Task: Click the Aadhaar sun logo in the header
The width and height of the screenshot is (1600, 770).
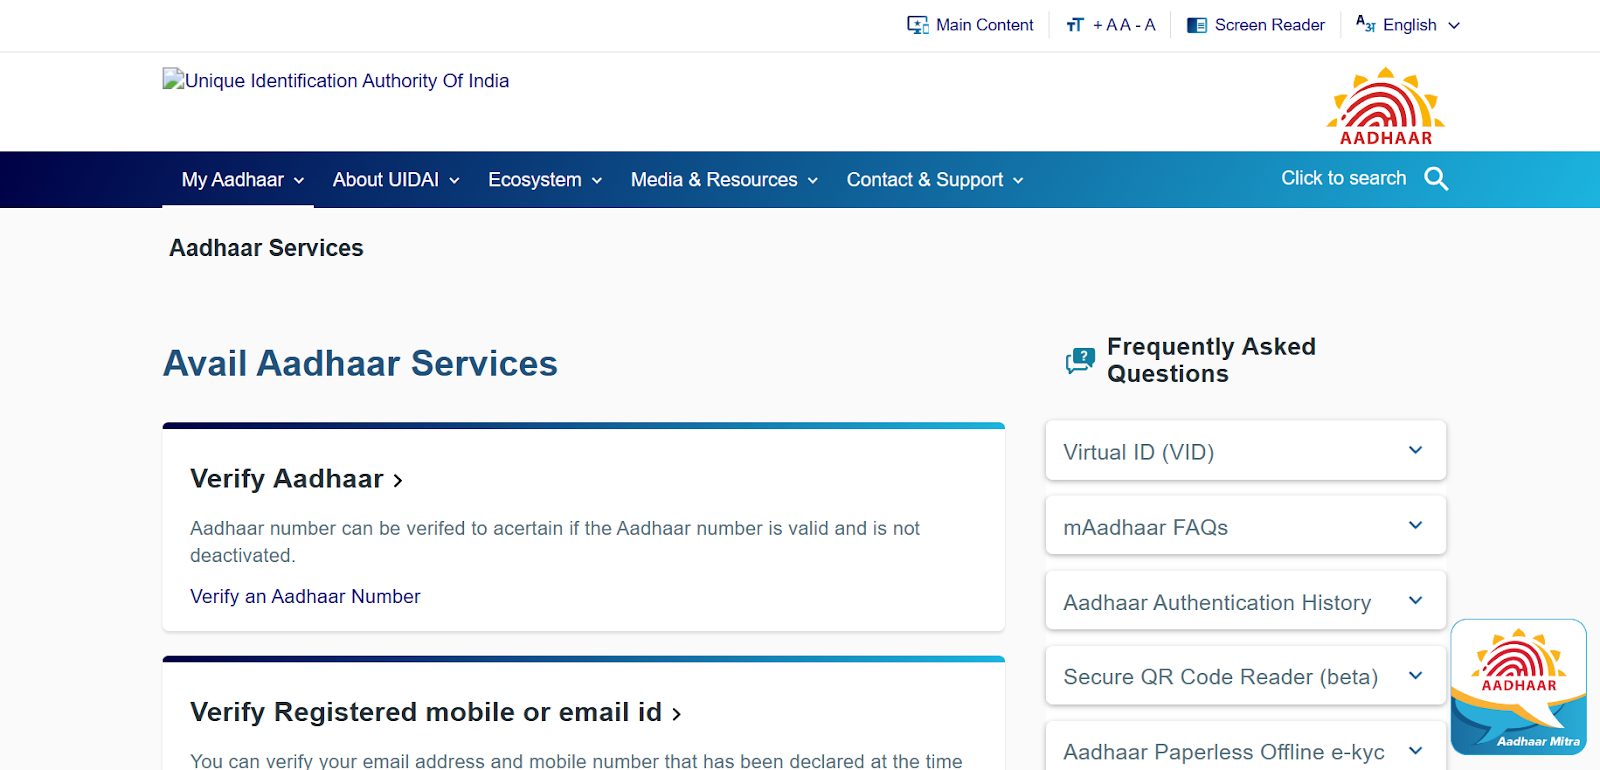Action: (x=1386, y=106)
